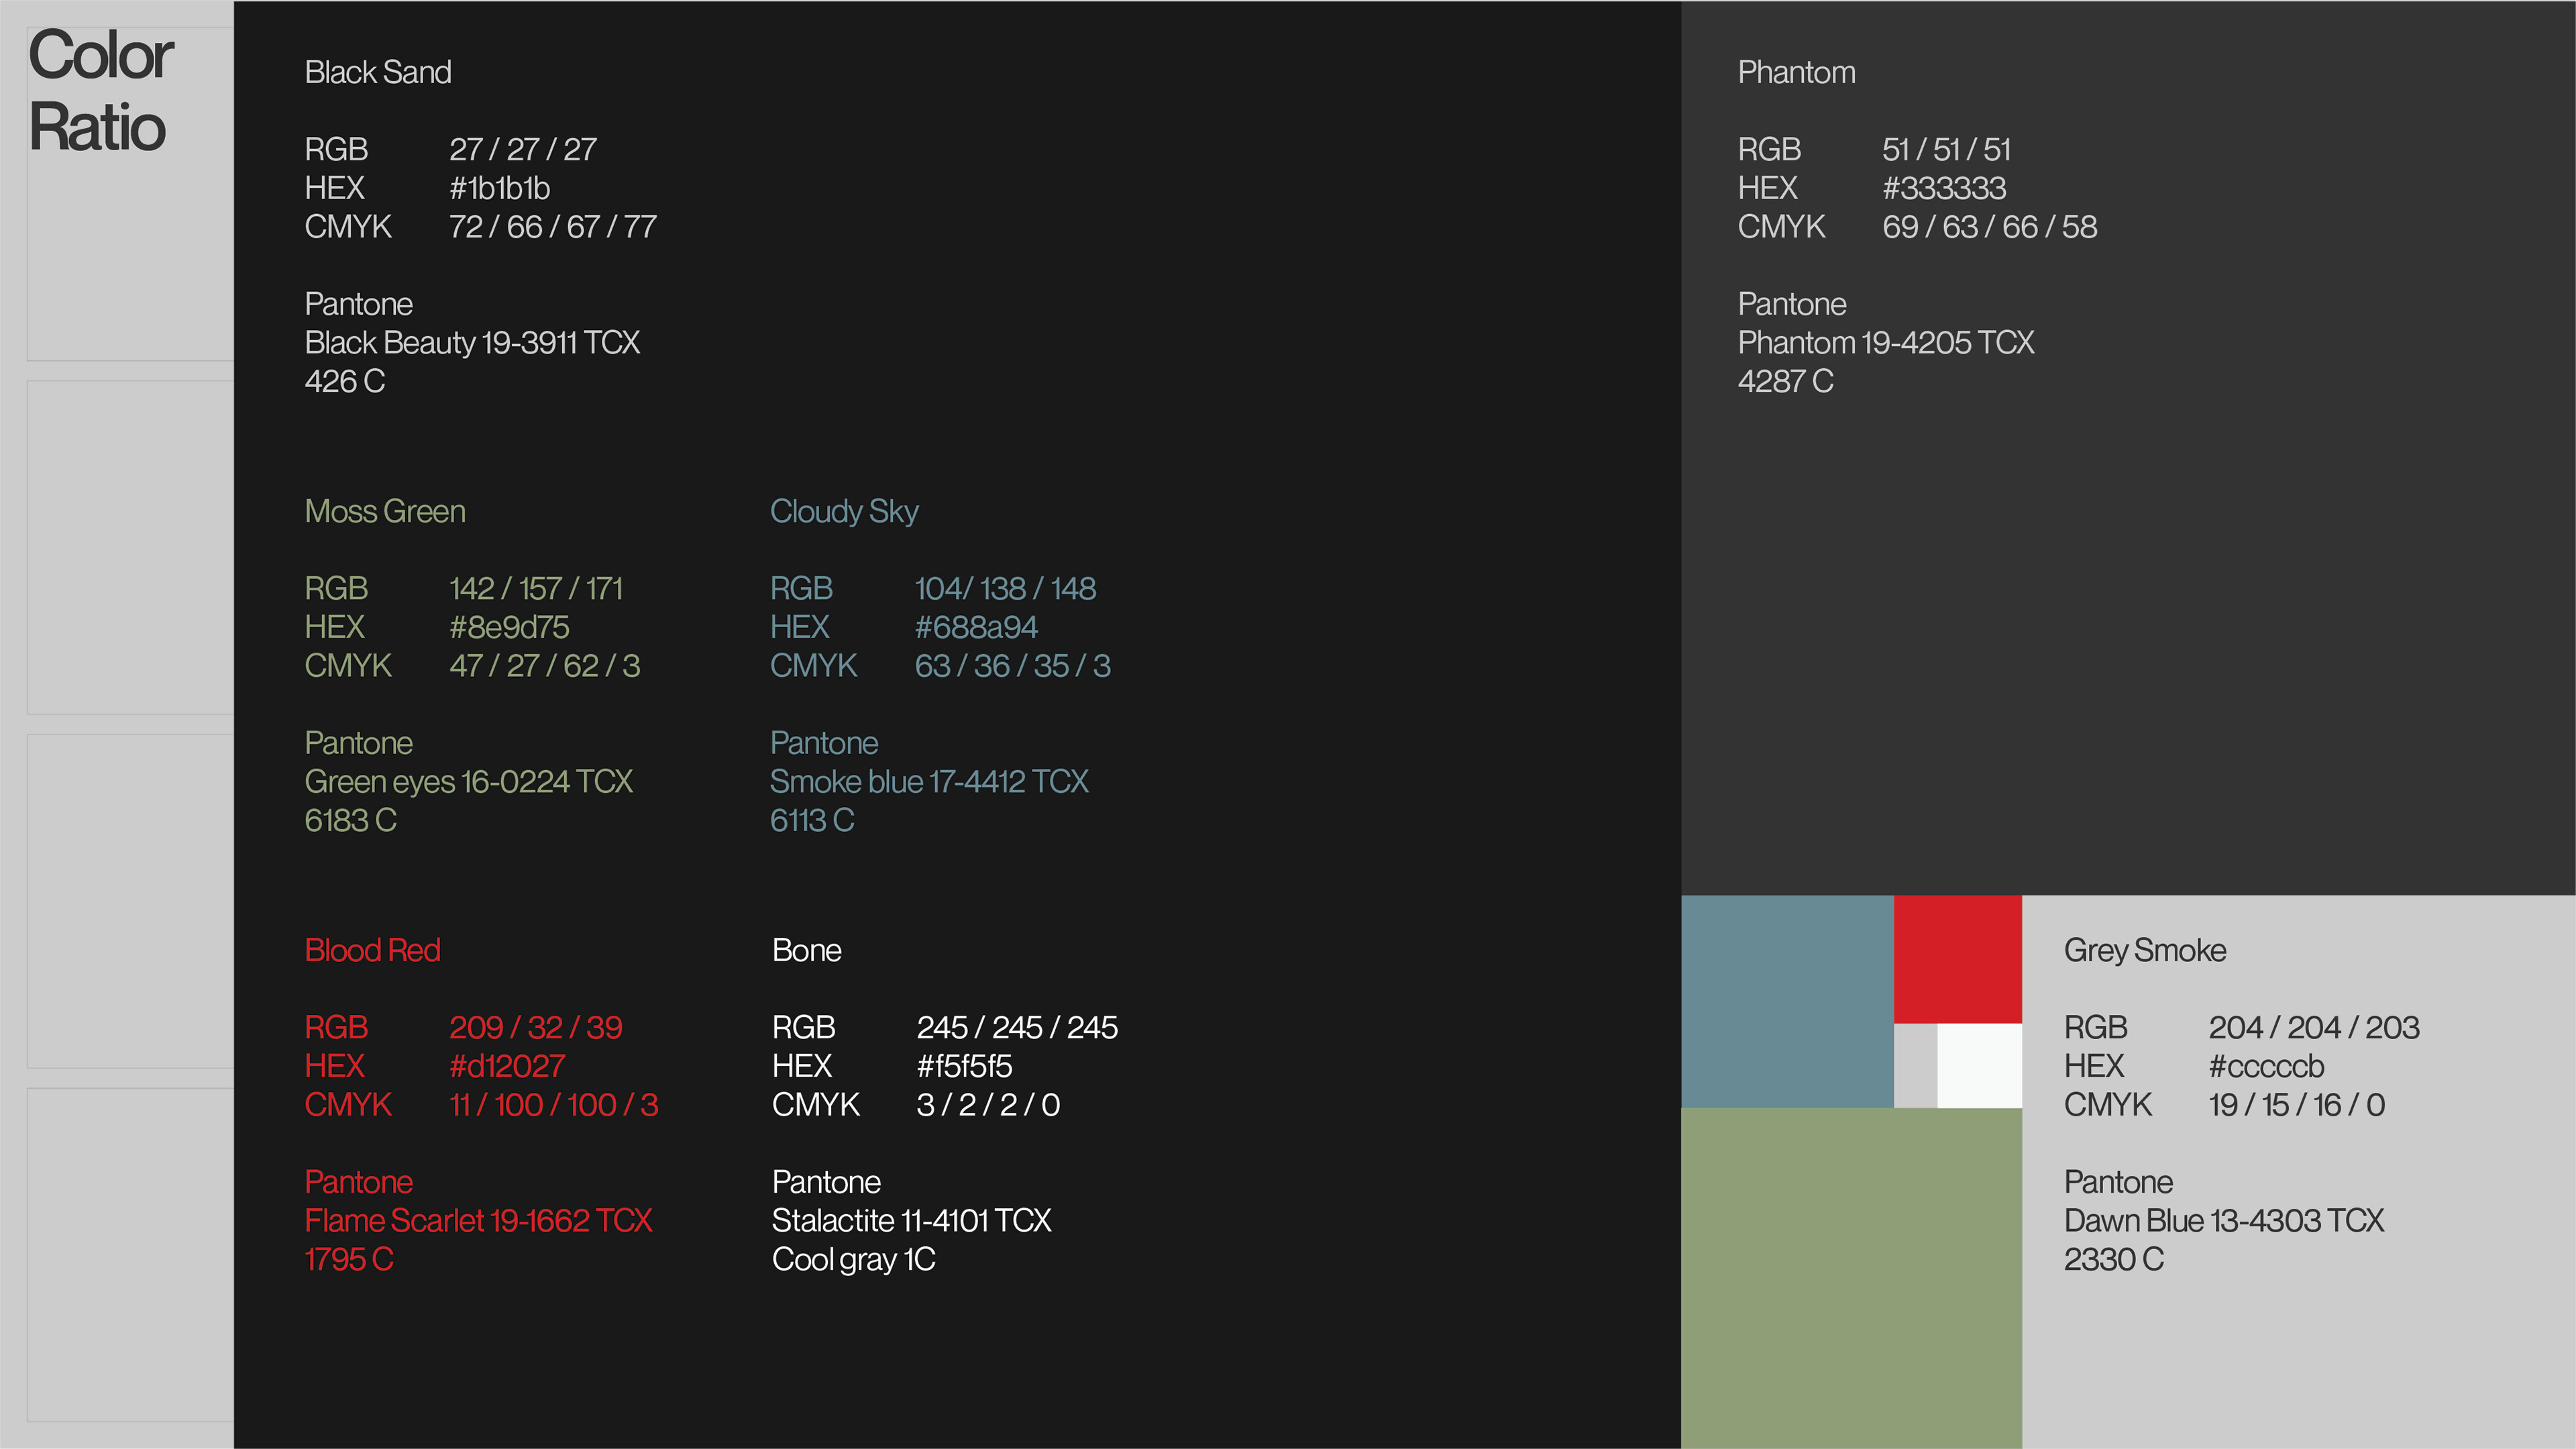Click Black Sand RGB value '27 / 27 / 27'
This screenshot has width=2576, height=1449.
(x=523, y=149)
